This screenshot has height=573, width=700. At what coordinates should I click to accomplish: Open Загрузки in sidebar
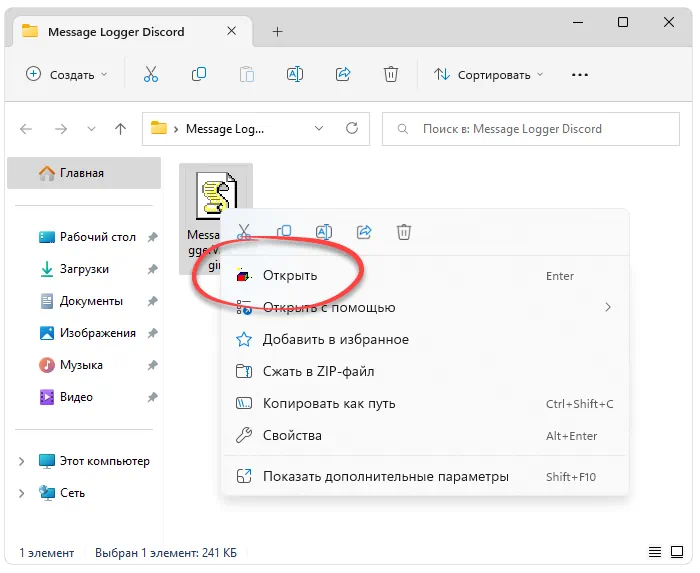click(x=85, y=269)
